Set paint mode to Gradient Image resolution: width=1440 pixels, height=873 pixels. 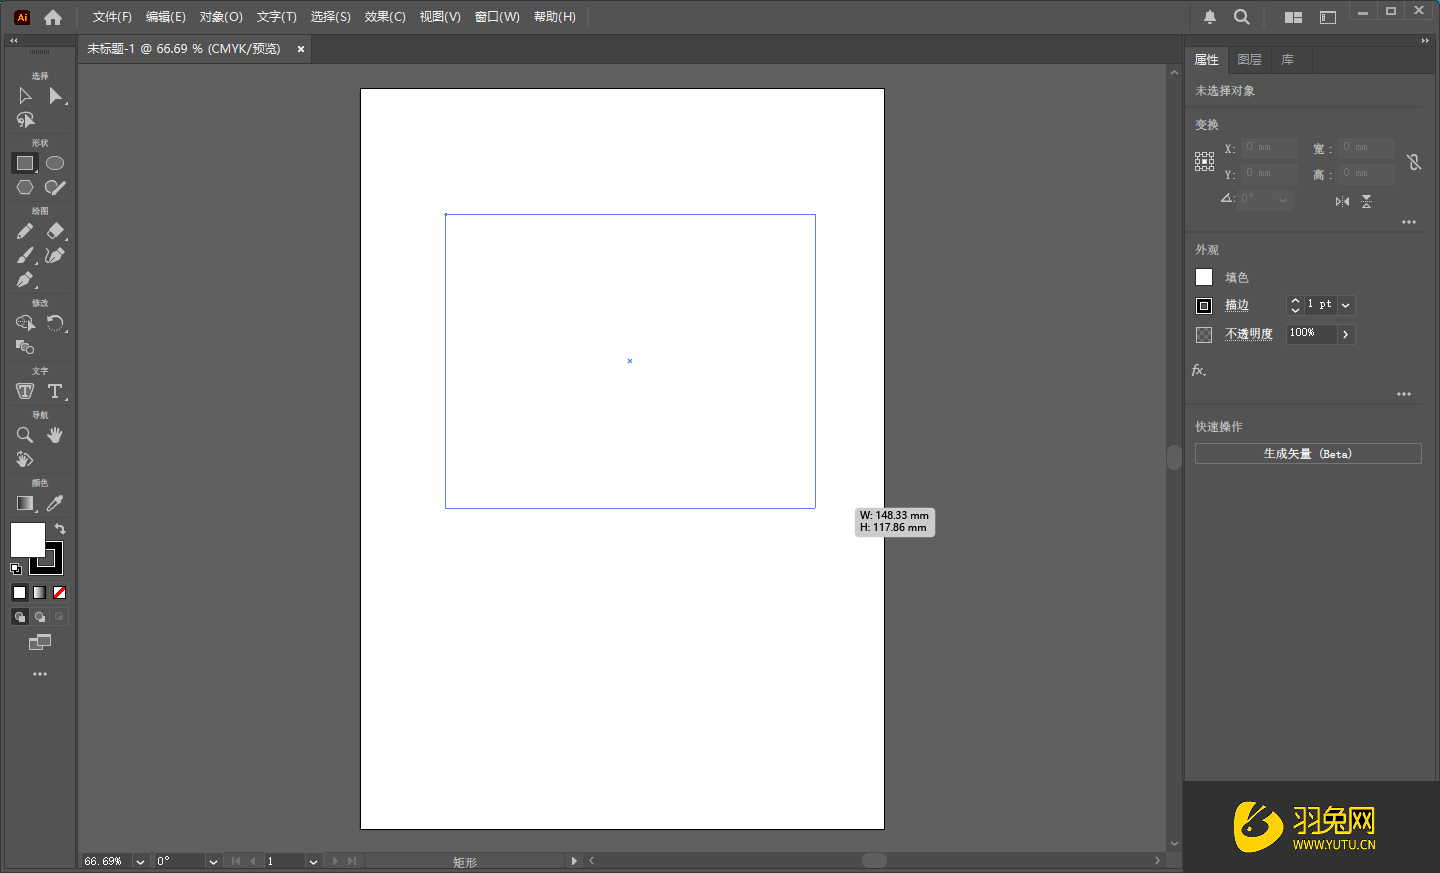[39, 592]
